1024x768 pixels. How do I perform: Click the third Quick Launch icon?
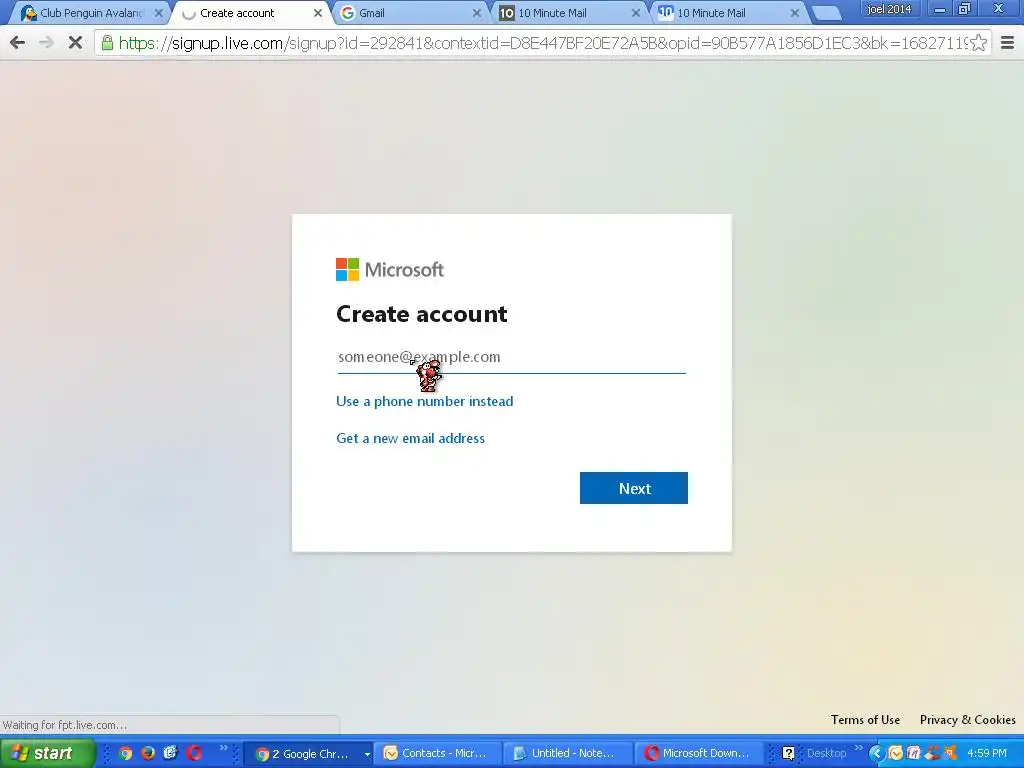(x=170, y=753)
